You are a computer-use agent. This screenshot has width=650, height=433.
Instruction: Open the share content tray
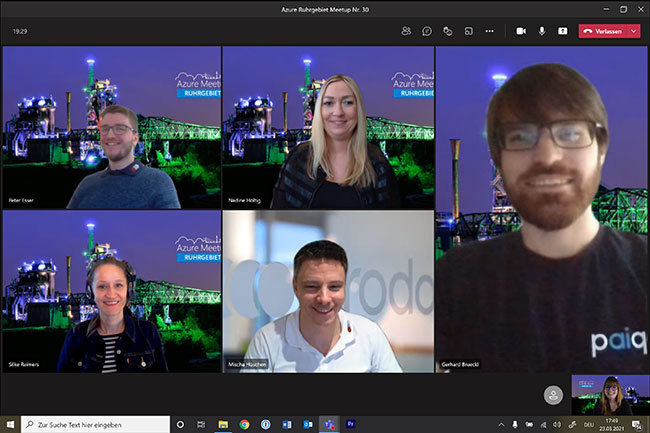[563, 31]
